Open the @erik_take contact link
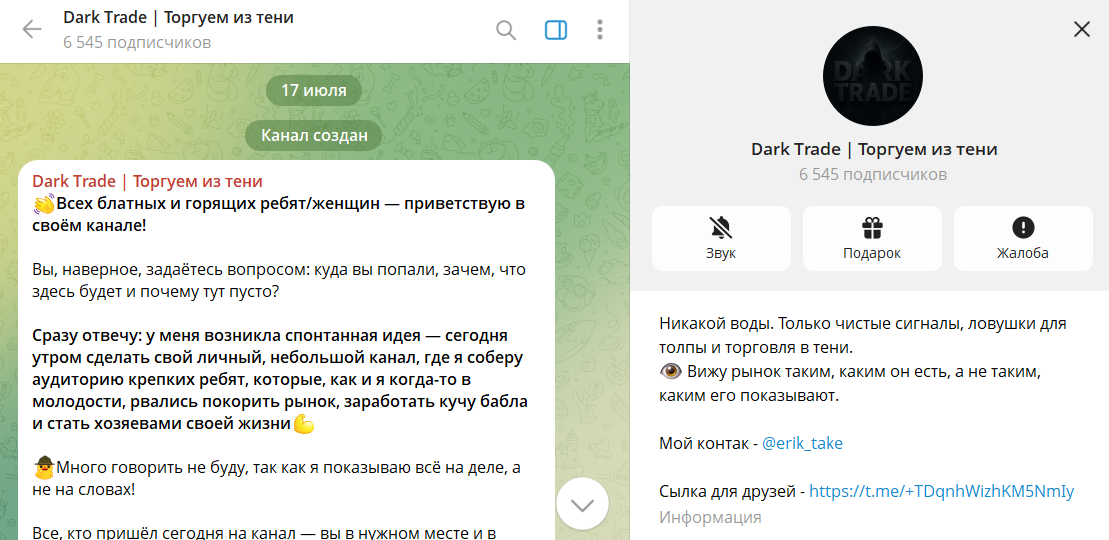 pyautogui.click(x=802, y=443)
